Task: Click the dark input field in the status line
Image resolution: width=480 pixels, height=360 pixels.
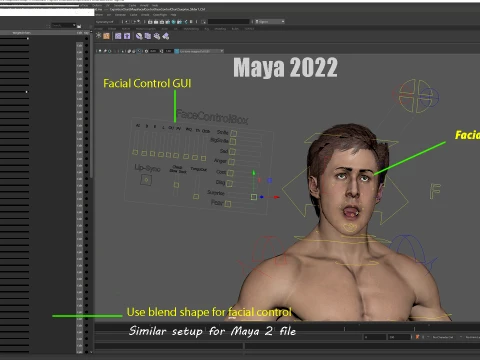Action: [x=229, y=22]
